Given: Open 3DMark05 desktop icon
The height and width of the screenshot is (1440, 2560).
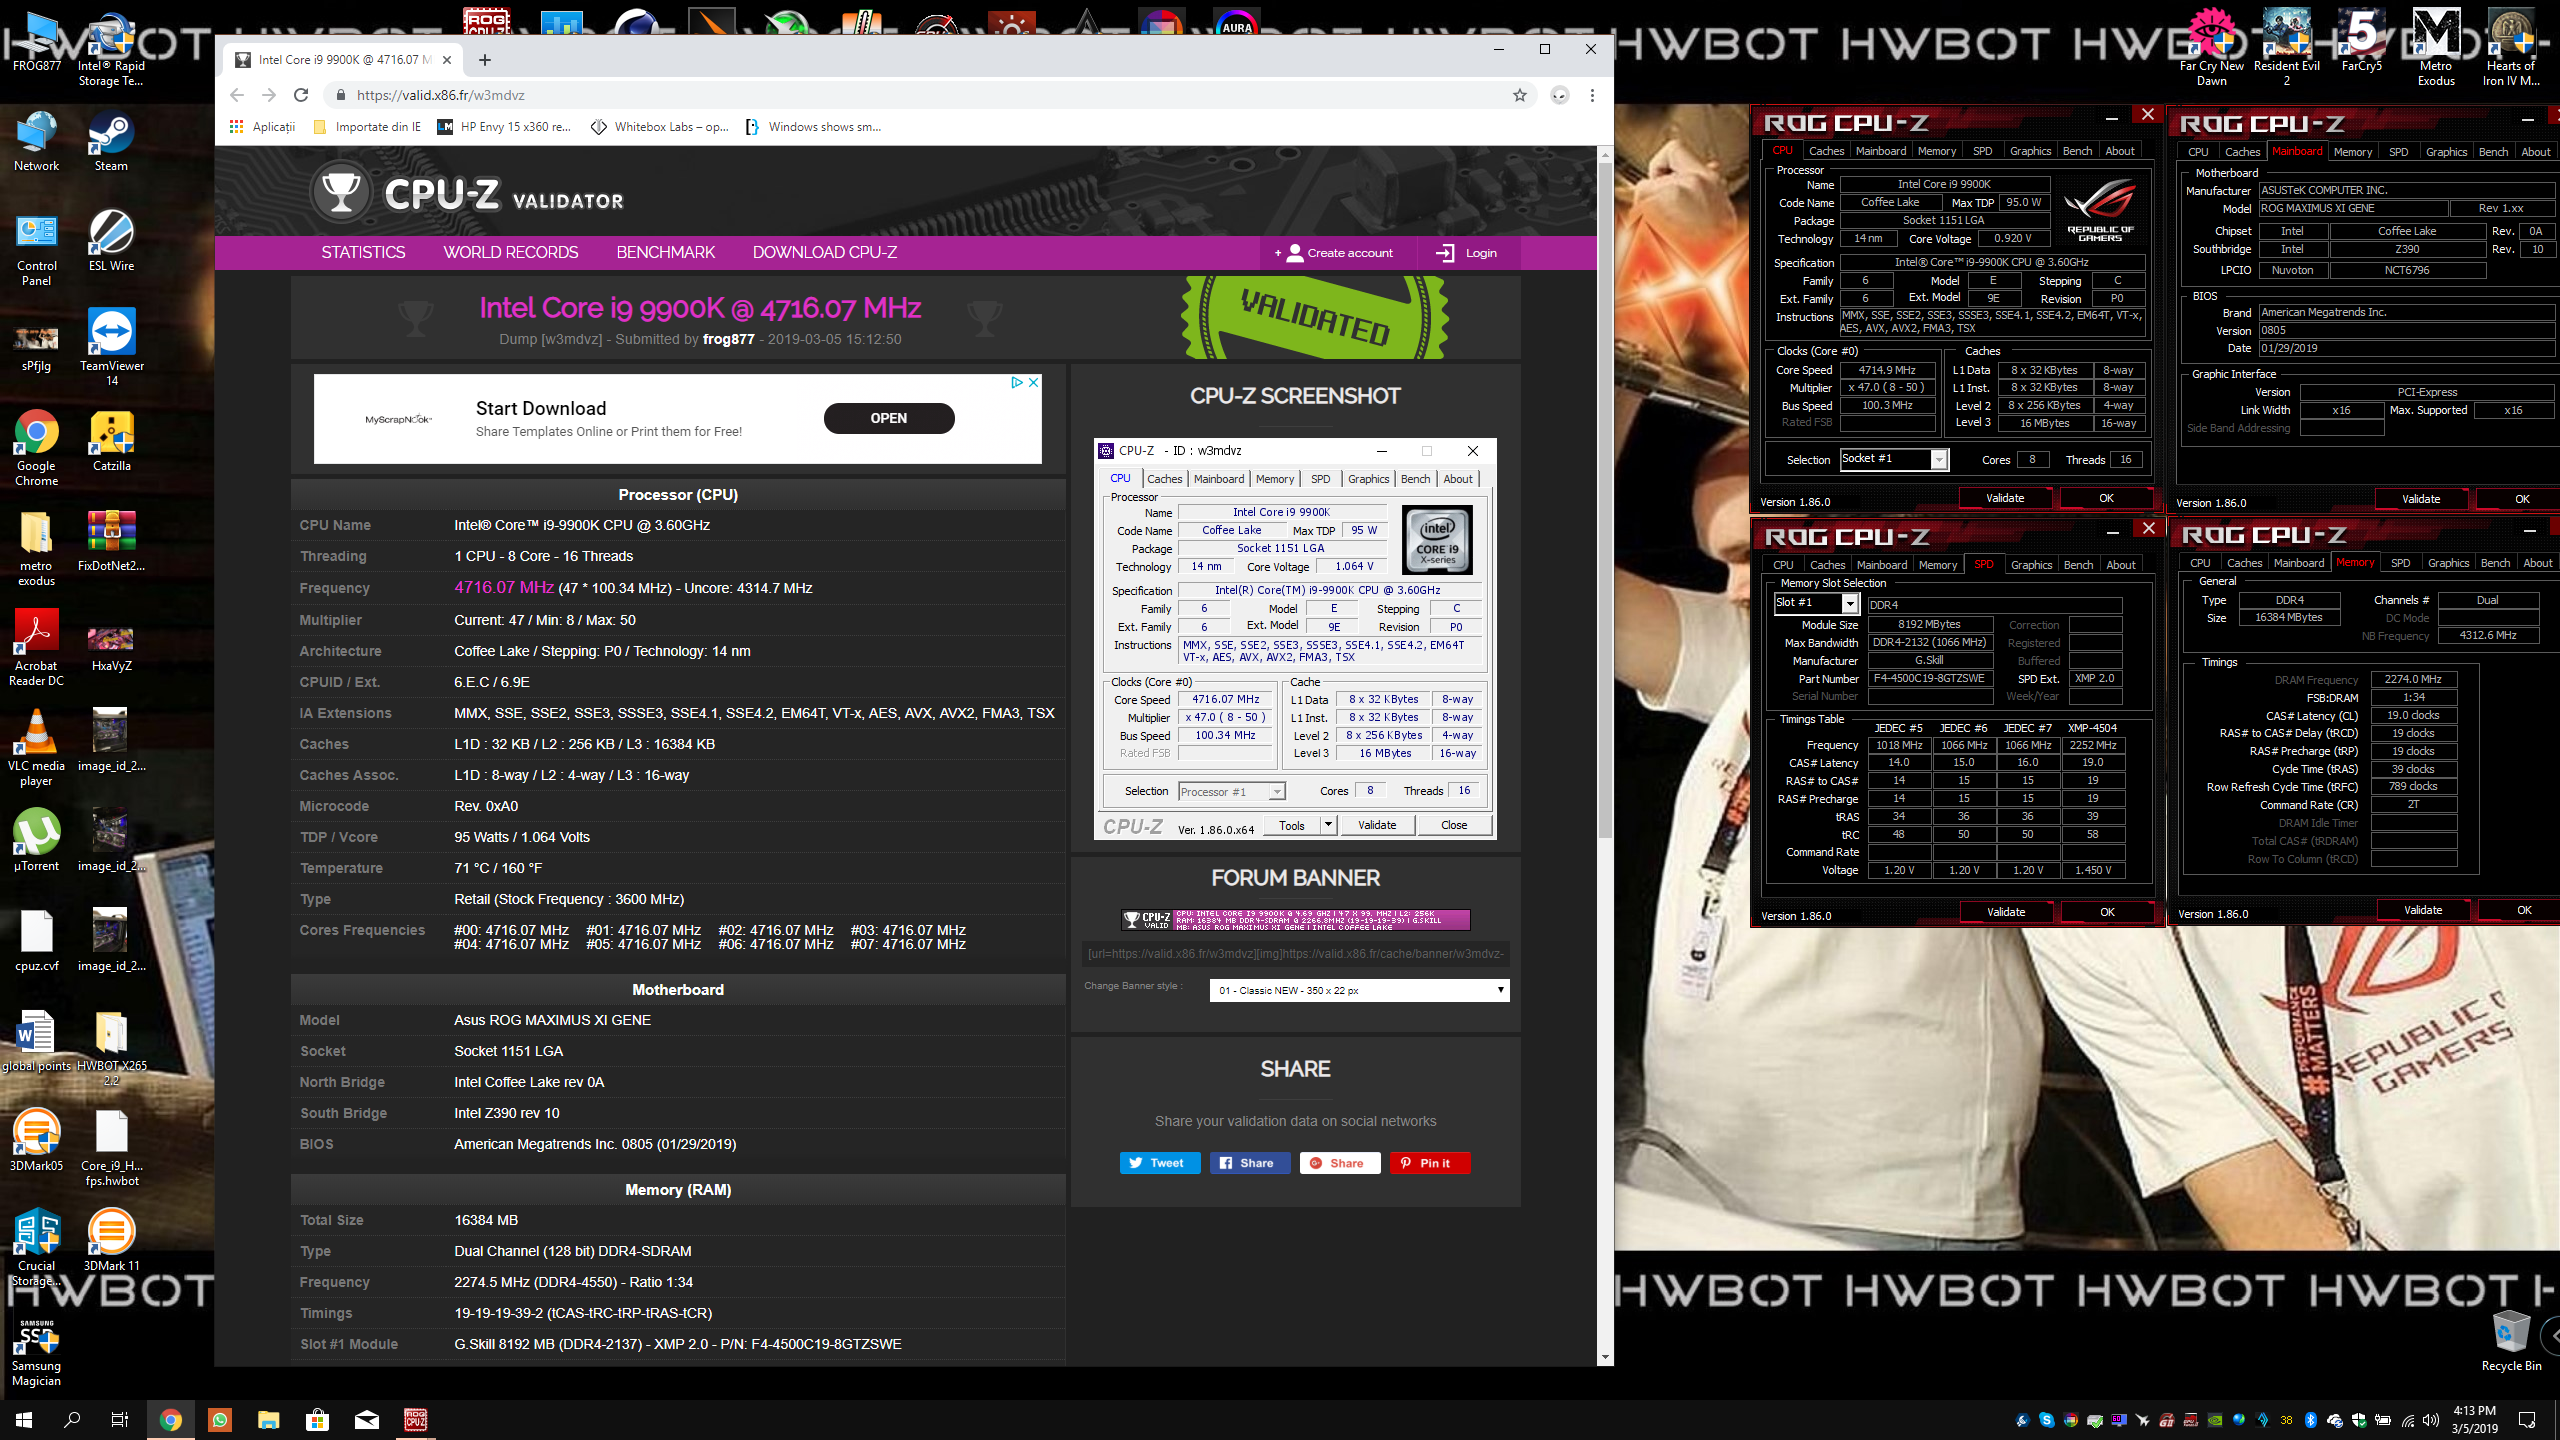Looking at the screenshot, I should click(x=36, y=1140).
